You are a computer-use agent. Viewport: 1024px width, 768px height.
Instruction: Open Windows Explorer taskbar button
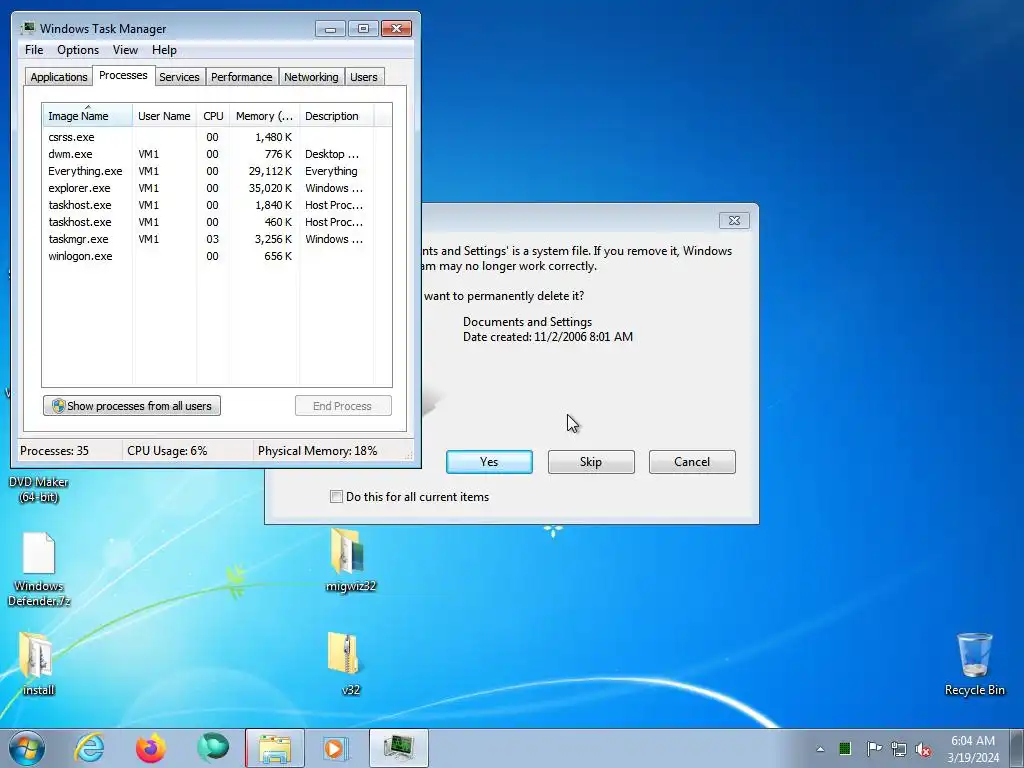(x=275, y=748)
